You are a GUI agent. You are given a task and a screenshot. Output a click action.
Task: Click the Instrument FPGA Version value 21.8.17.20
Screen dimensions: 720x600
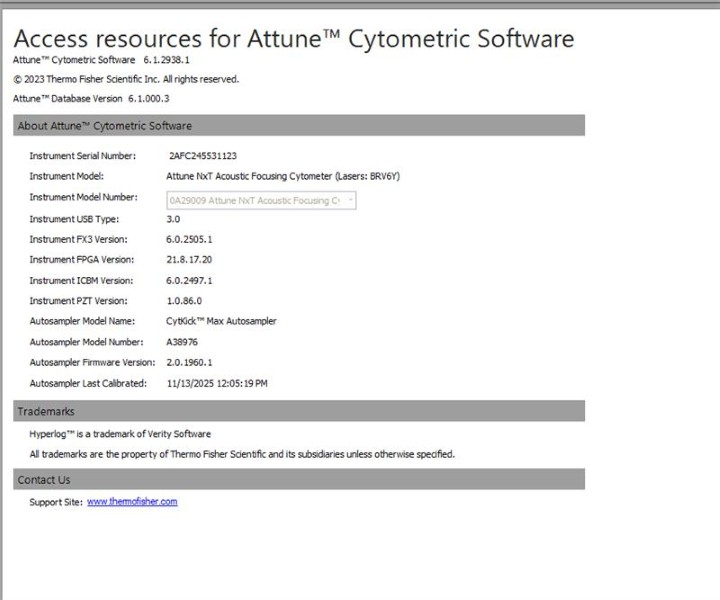(189, 260)
